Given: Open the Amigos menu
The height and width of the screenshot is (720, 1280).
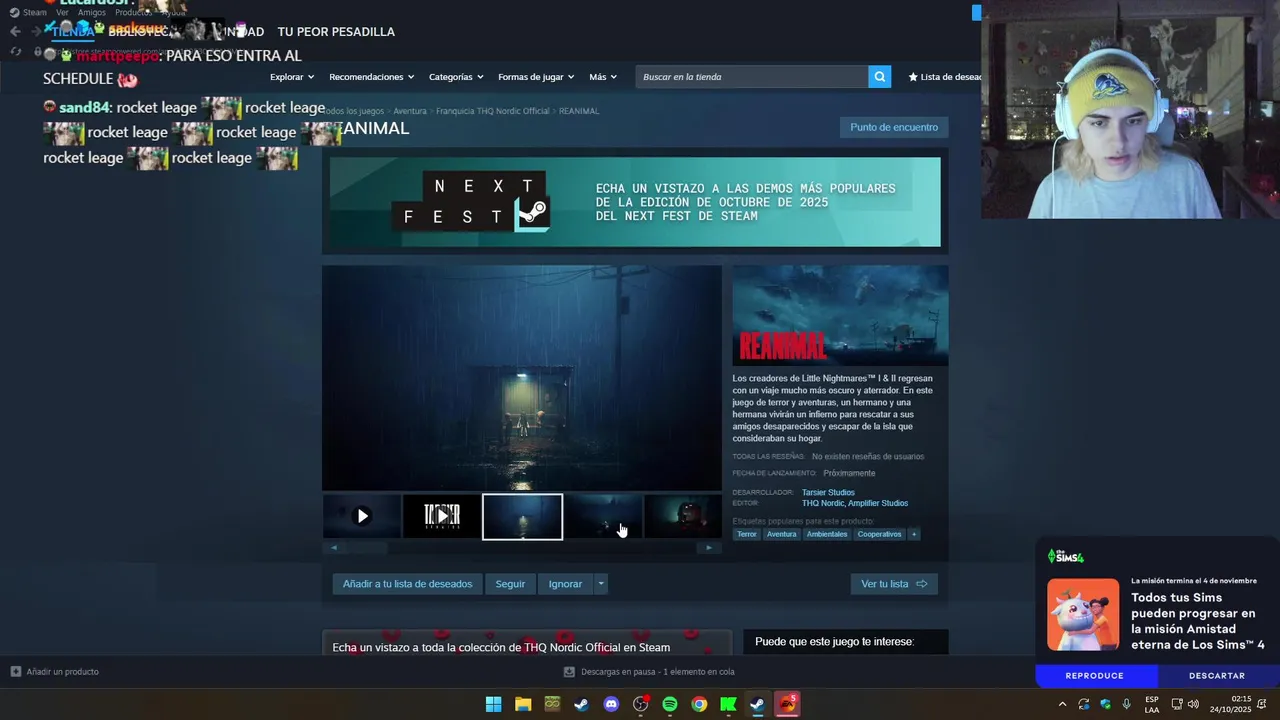Looking at the screenshot, I should 92,12.
